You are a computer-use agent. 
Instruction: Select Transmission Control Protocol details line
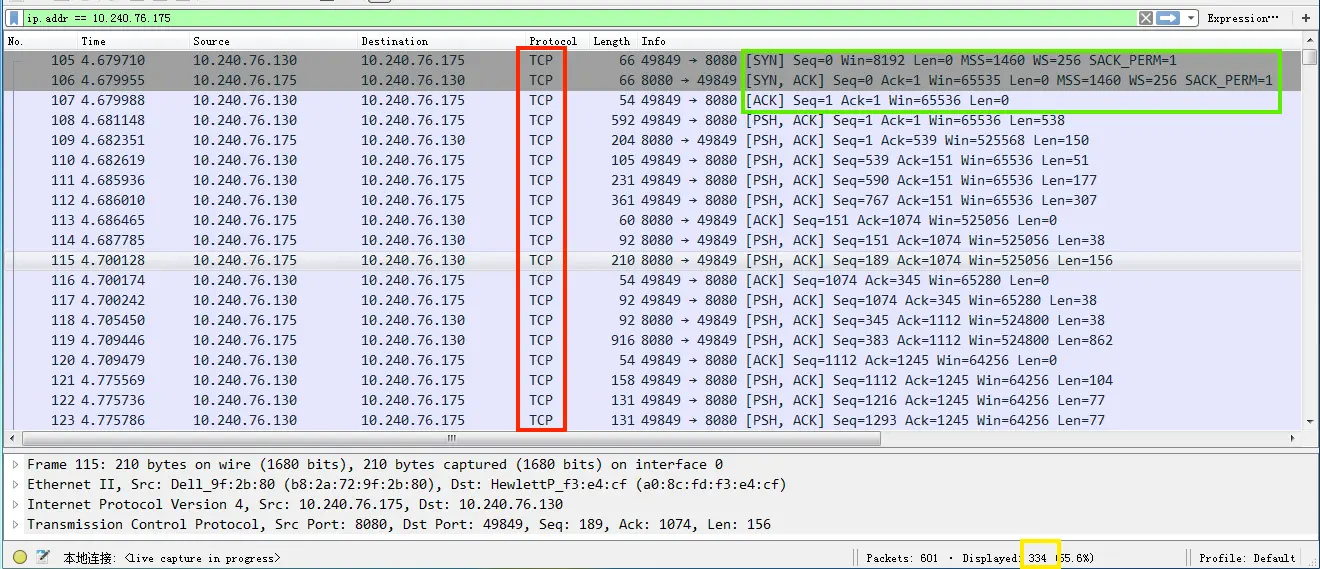(399, 524)
